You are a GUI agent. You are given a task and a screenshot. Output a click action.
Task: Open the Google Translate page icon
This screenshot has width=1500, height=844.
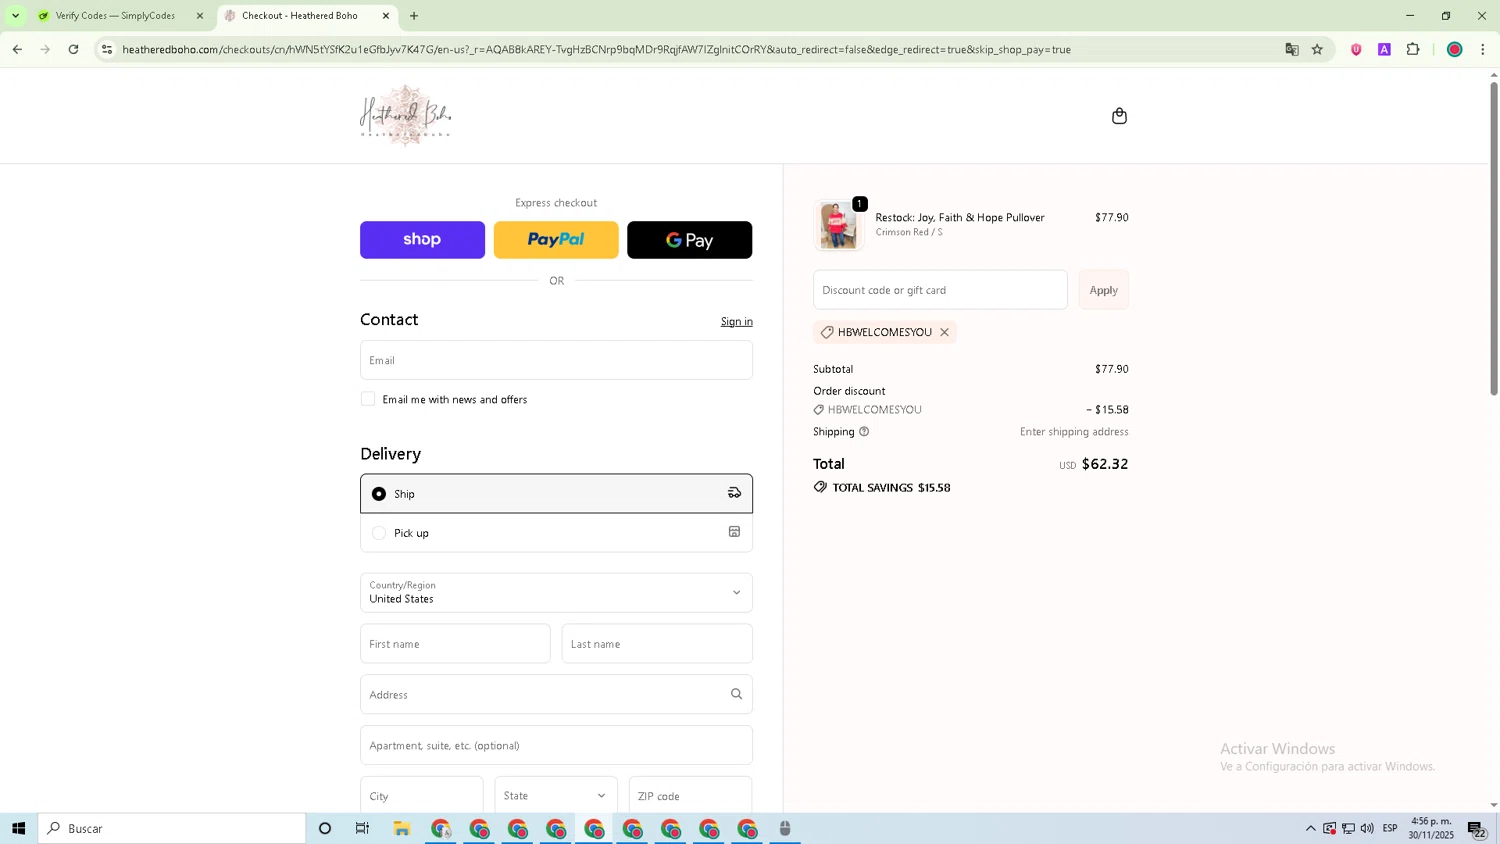[x=1292, y=49]
